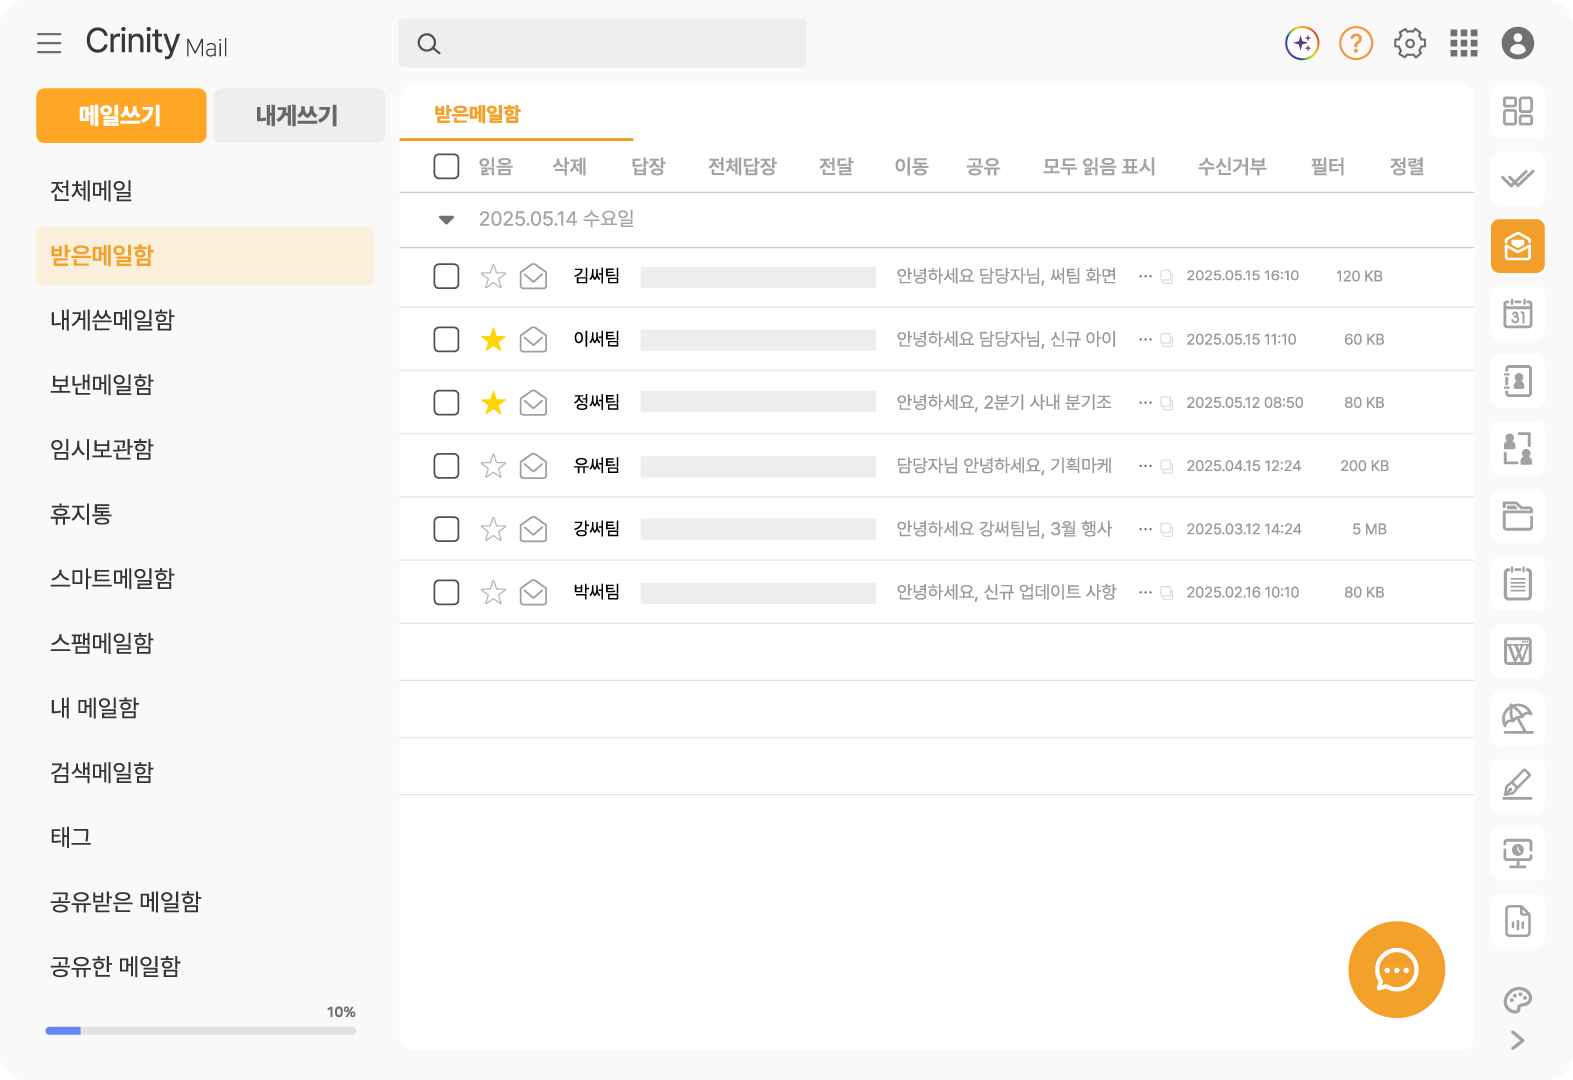Screen dimensions: 1573x1080
Task: Open the hamburger menu beside Crinity Mail
Action: pos(49,43)
